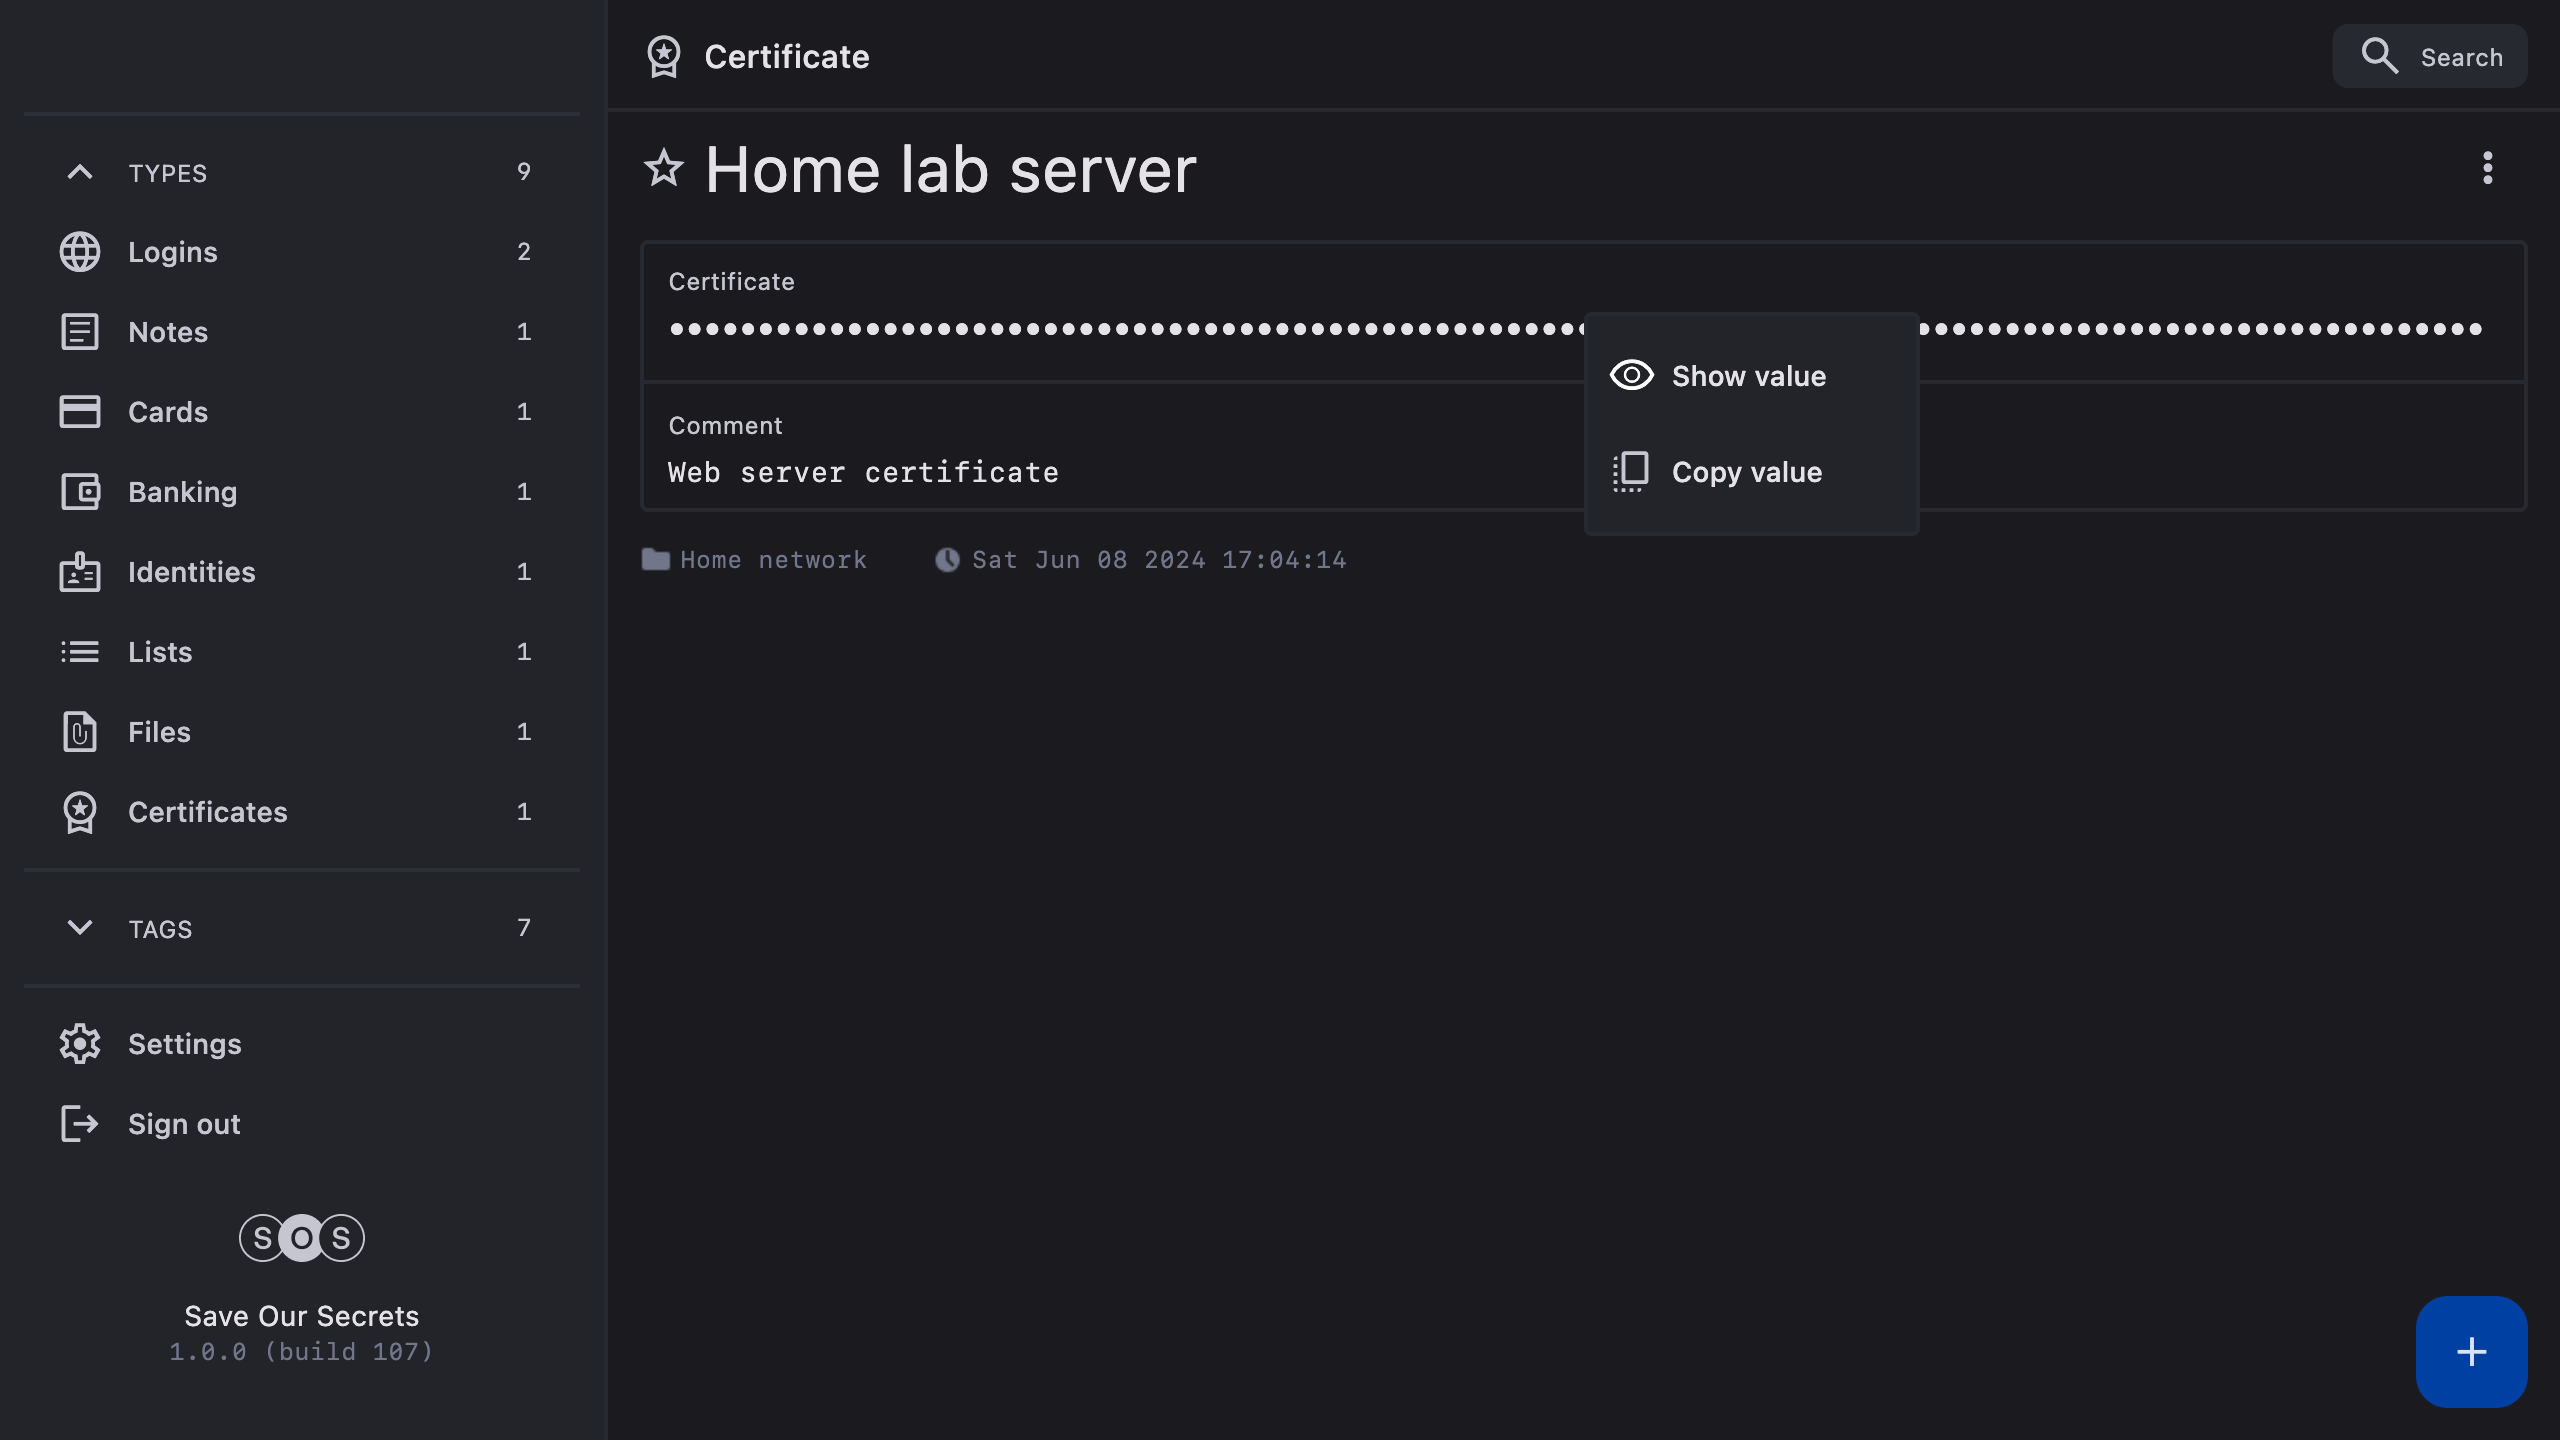Open Cards via credit card icon

tap(80, 412)
